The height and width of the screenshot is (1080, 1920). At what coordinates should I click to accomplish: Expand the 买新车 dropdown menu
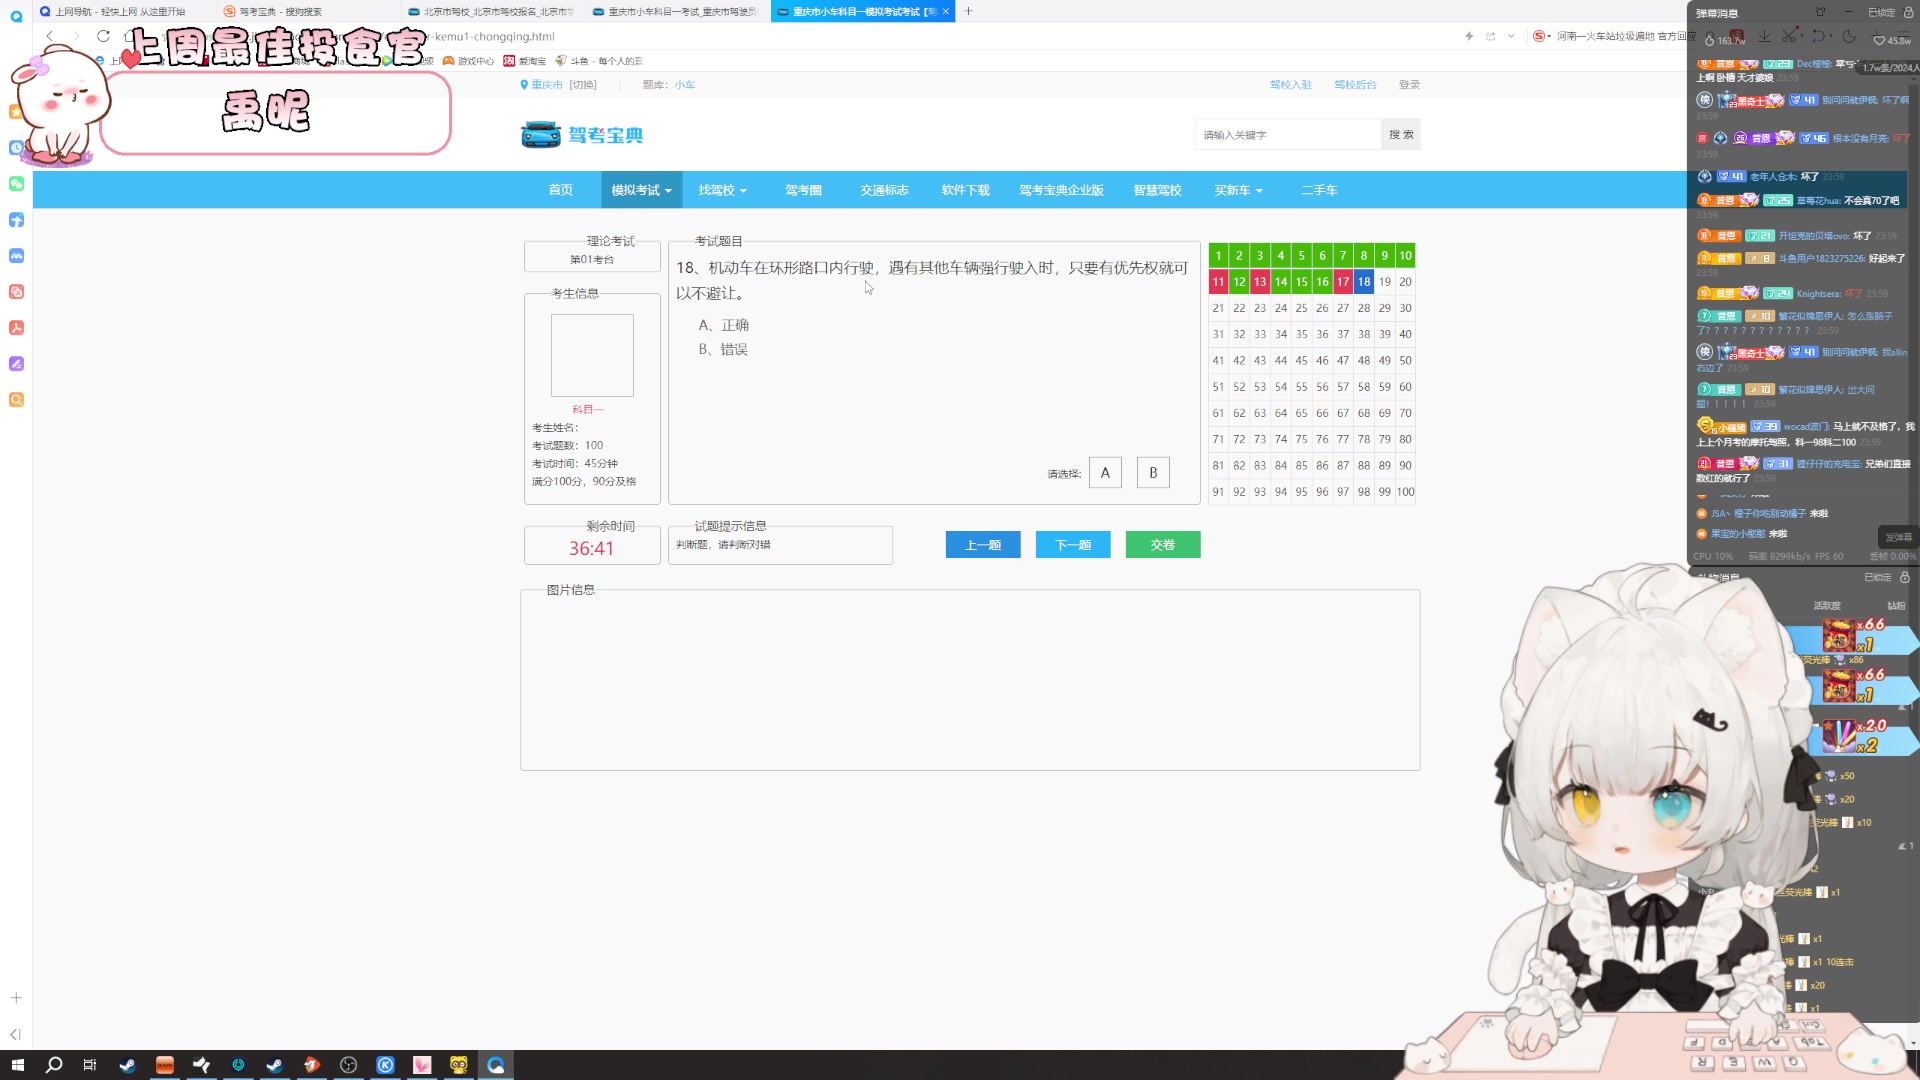1238,190
